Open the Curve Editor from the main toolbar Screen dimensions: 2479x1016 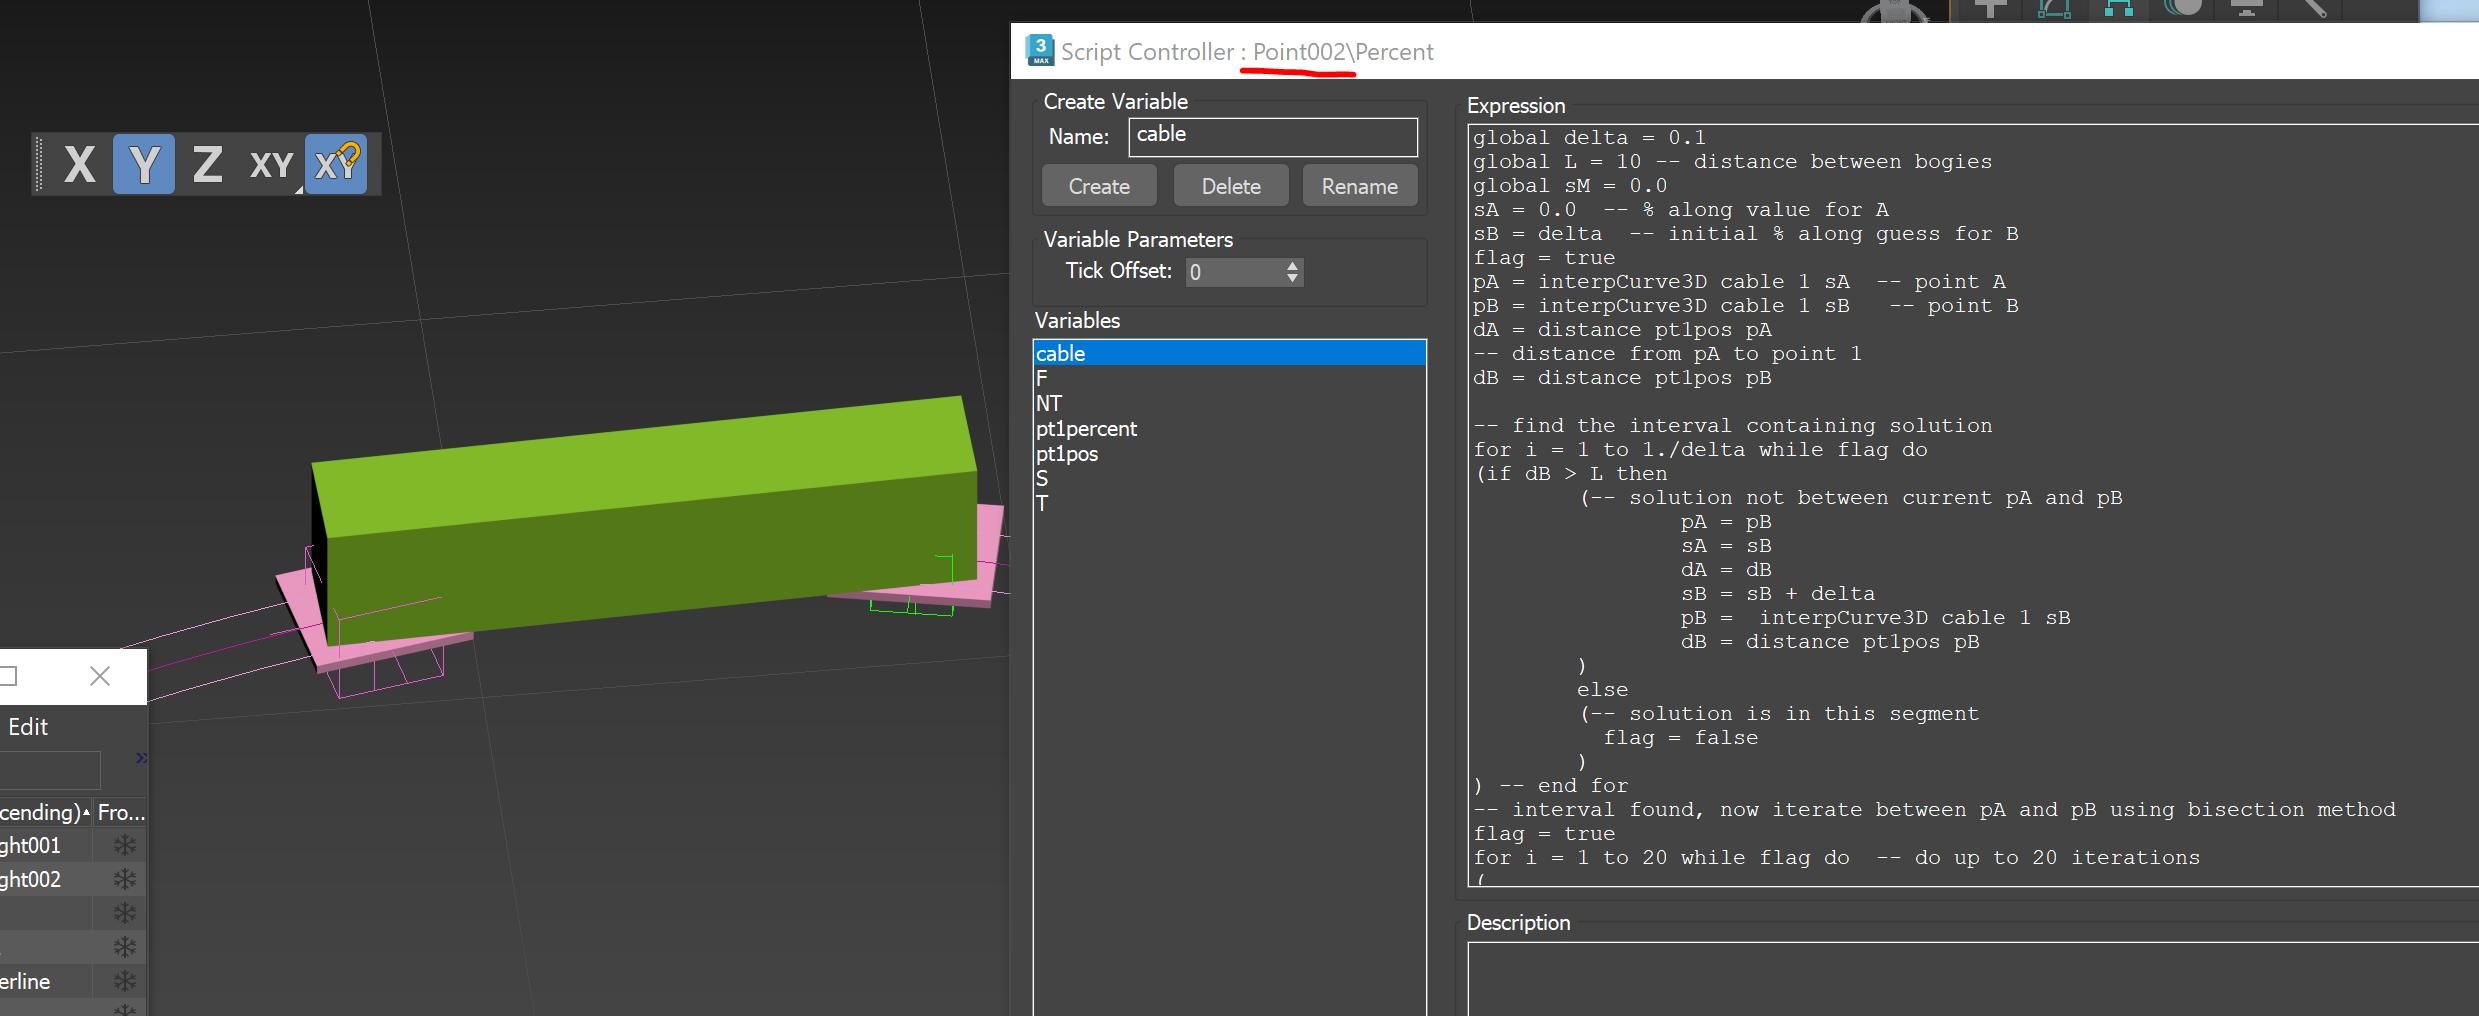pos(2055,12)
